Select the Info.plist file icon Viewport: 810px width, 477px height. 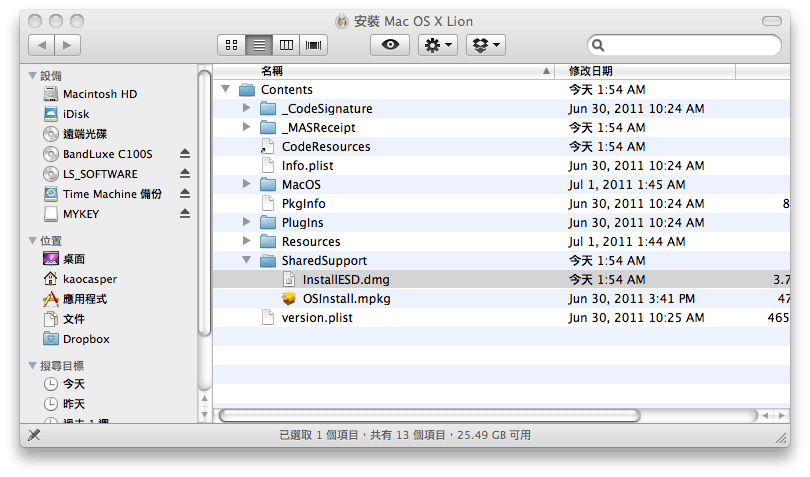point(268,165)
